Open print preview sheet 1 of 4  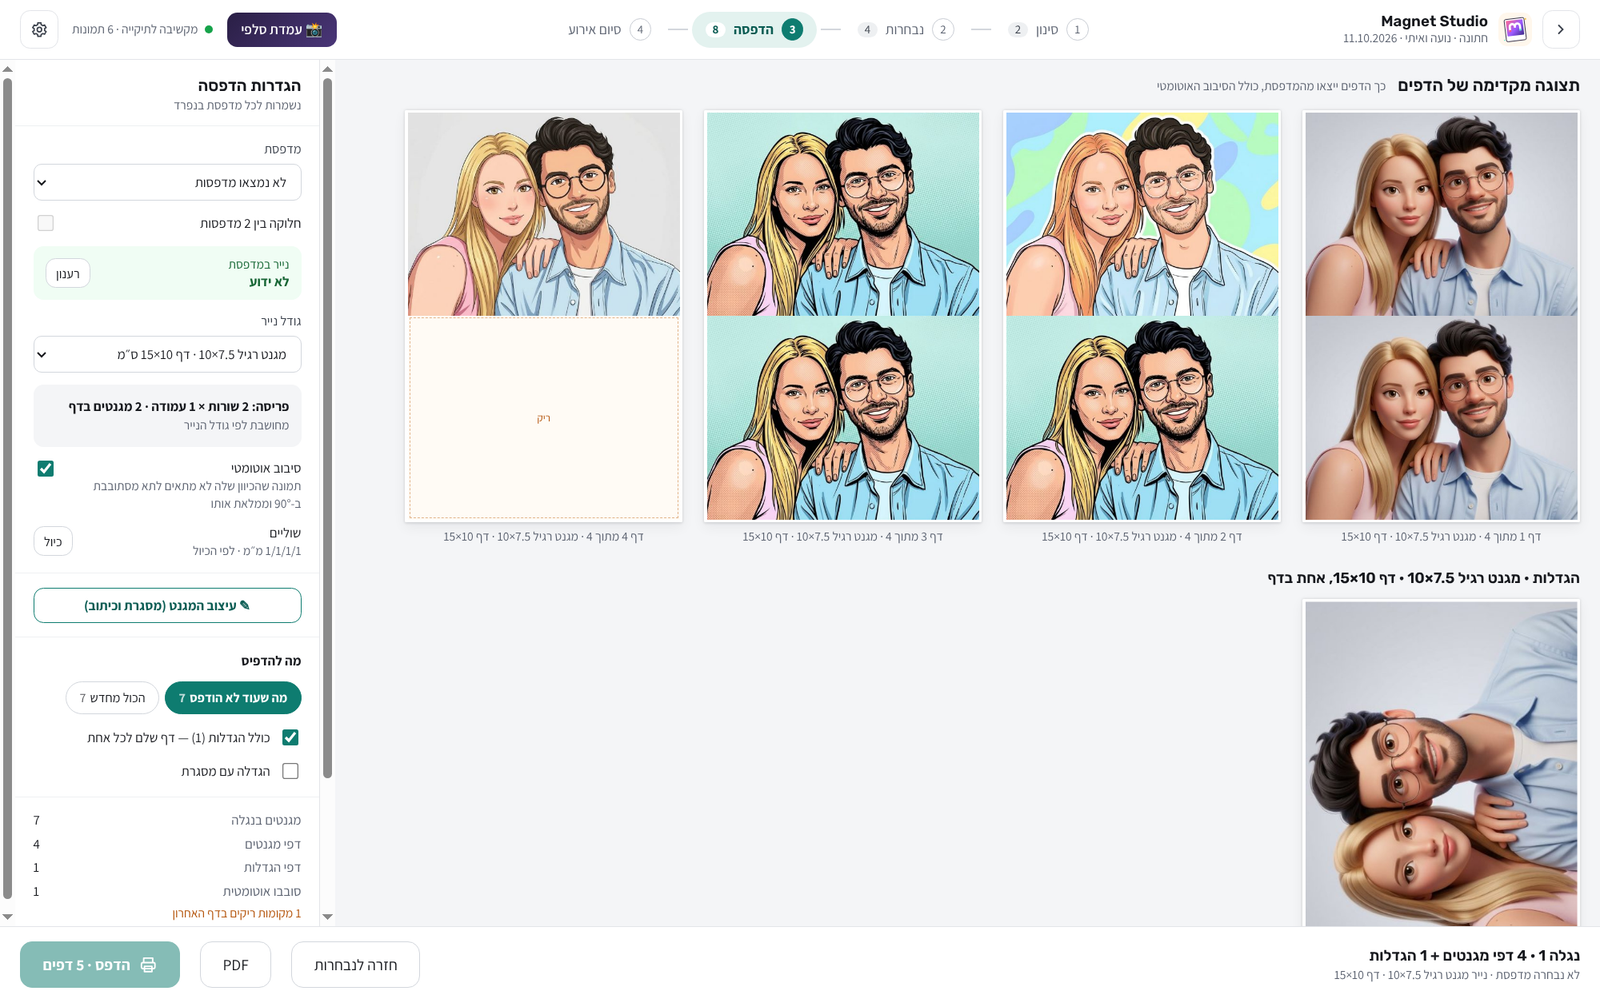[1441, 316]
